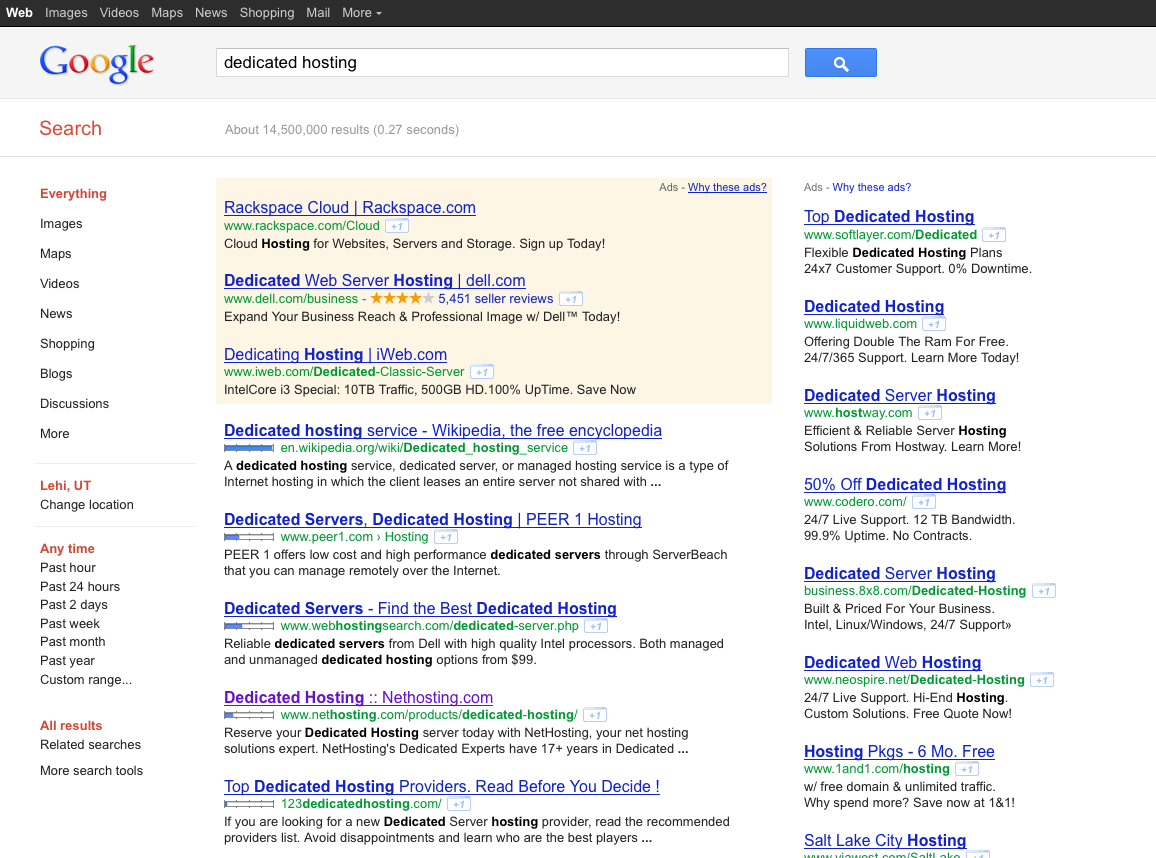
Task: Click +1 button beside neospire.net URL
Action: click(x=1042, y=680)
